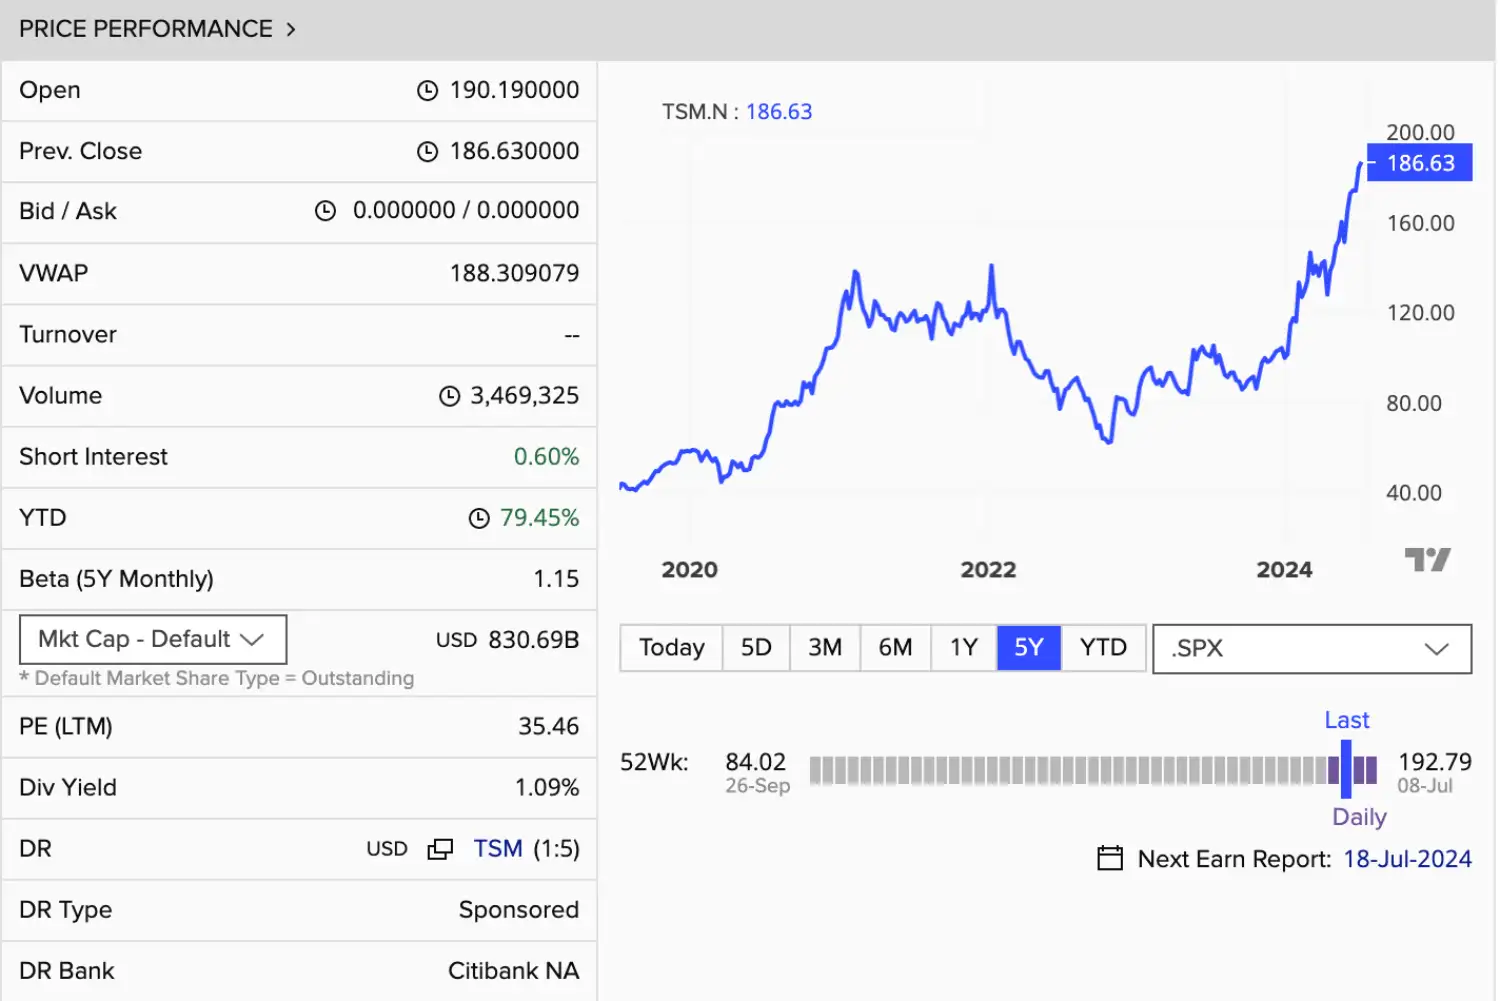Click the Prev. Close value 186.630000
Screen dimensions: 1500x1001
[x=514, y=151]
